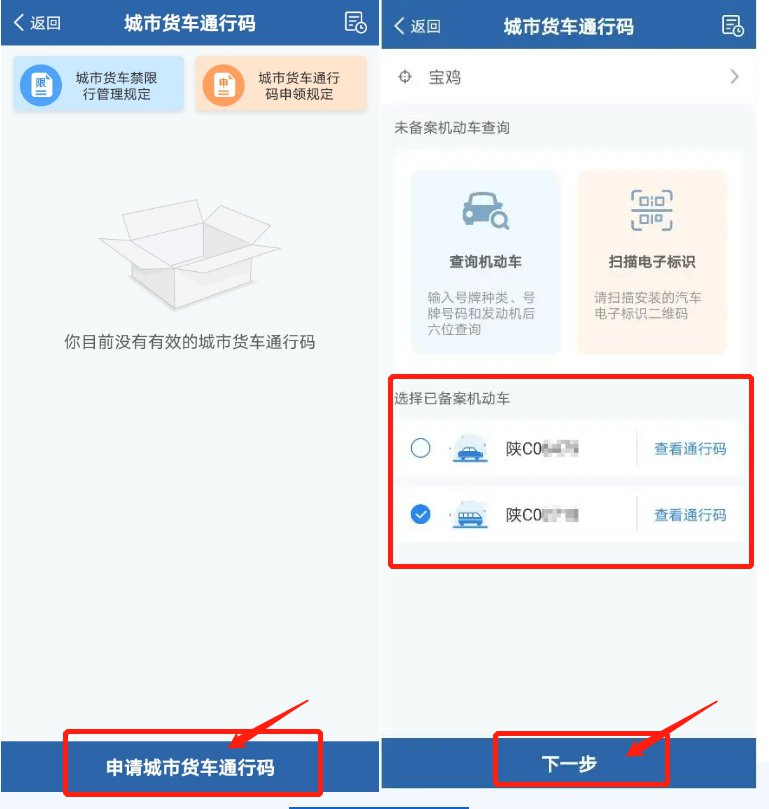Tap the blue 限 document icon
The height and width of the screenshot is (809, 769).
pos(41,85)
